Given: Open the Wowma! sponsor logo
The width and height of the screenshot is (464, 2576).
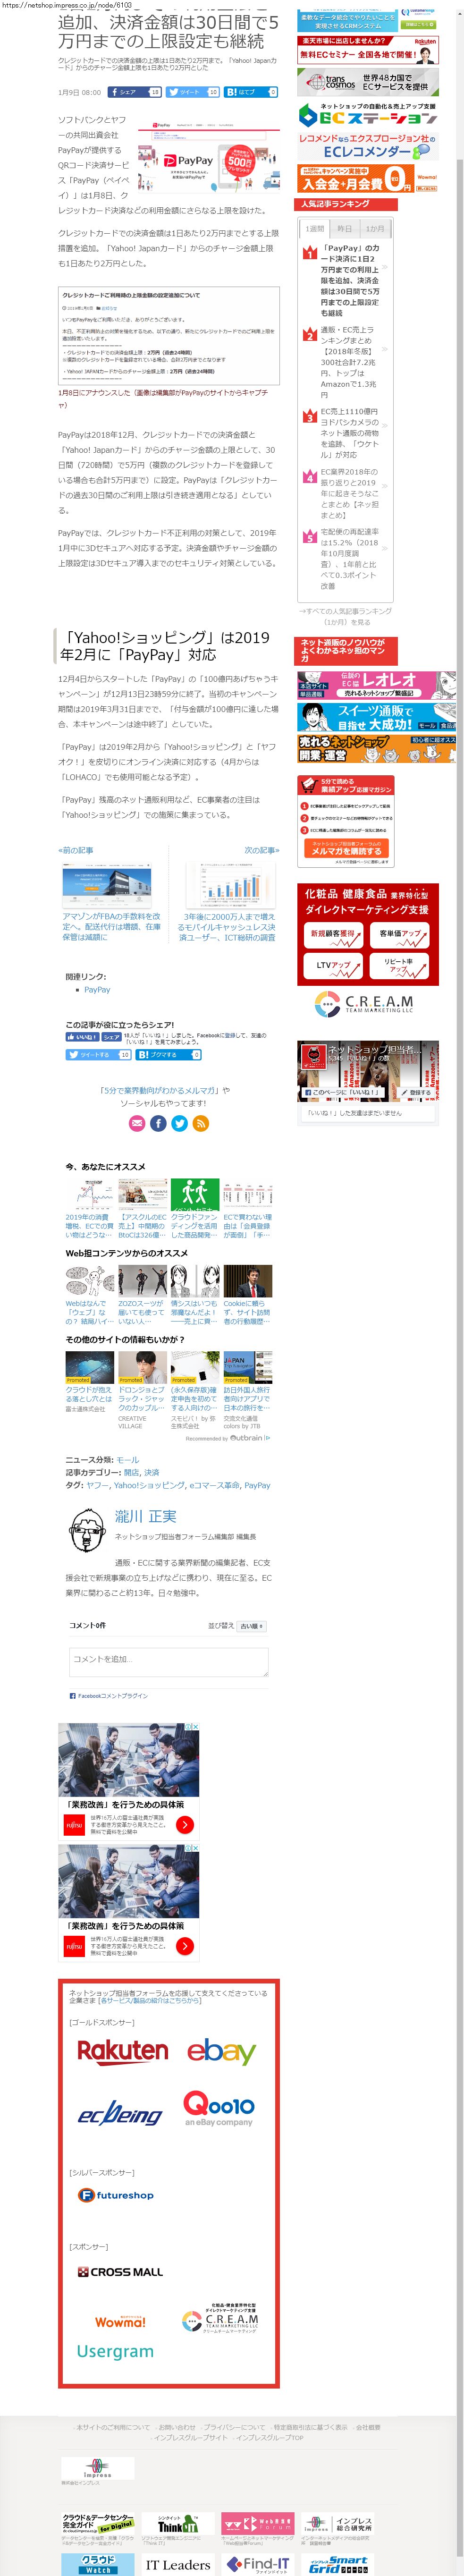Looking at the screenshot, I should 120,2322.
